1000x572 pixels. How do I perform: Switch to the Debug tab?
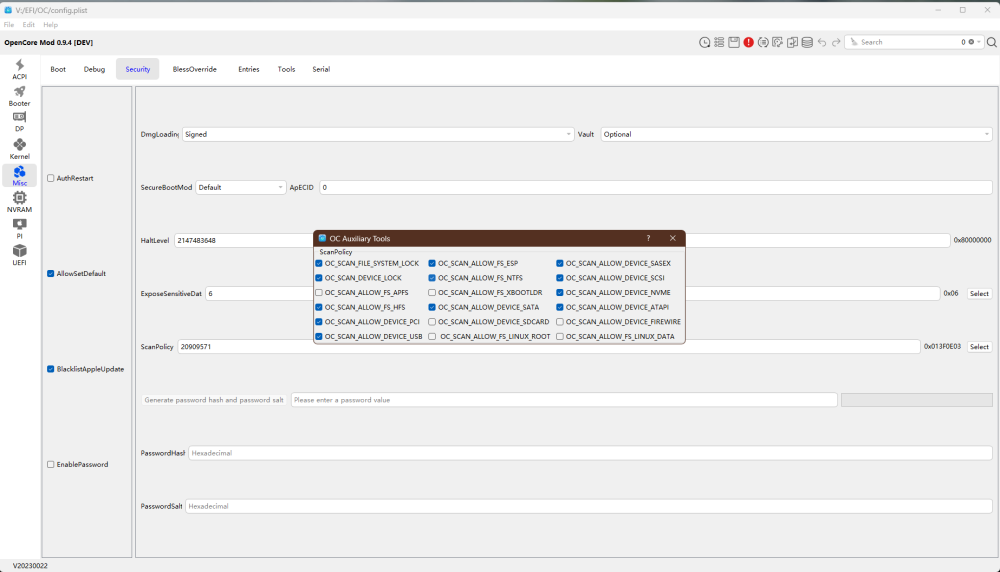pyautogui.click(x=94, y=69)
